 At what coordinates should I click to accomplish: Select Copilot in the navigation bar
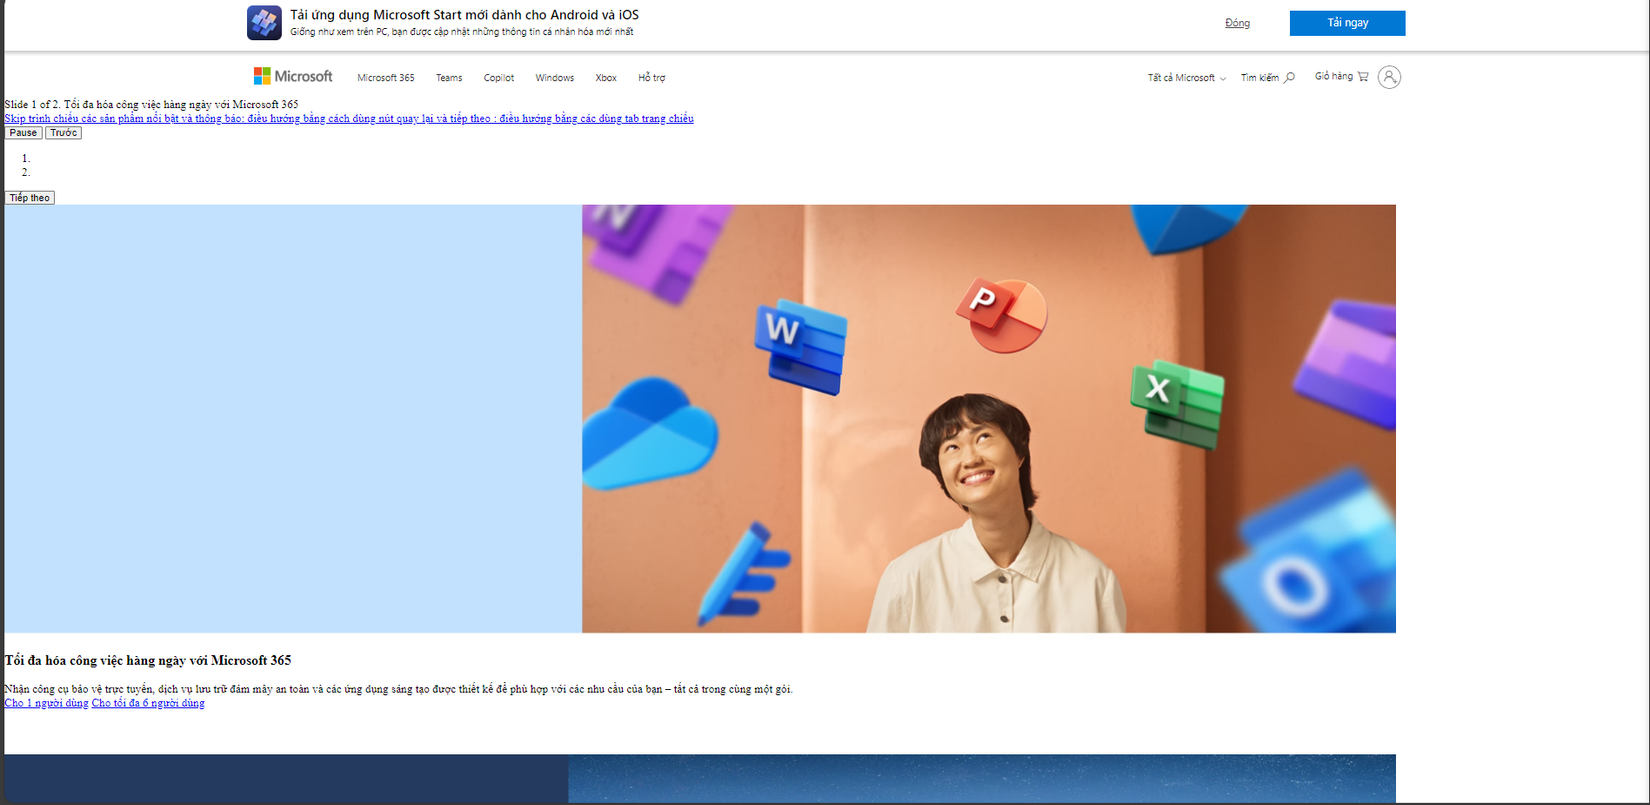coord(499,78)
